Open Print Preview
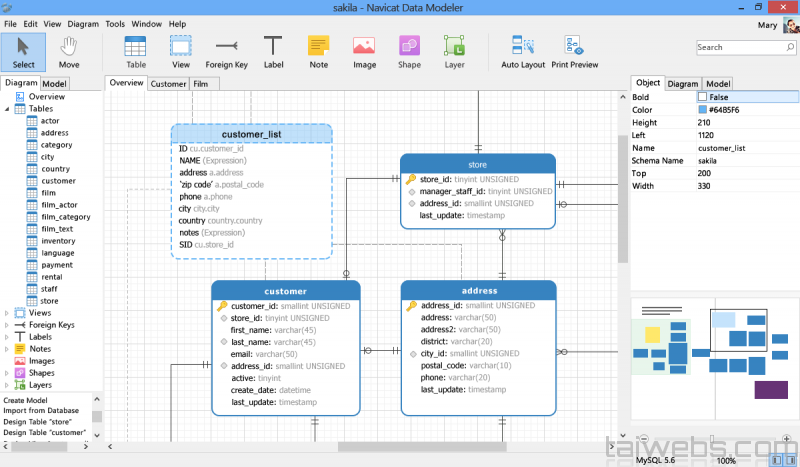The height and width of the screenshot is (467, 800). (x=574, y=51)
